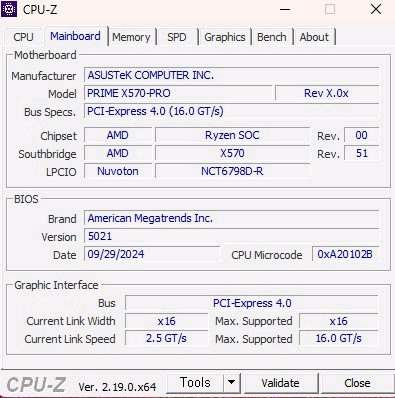Click the max supported width x16 value
Screen dimensions: 395x398
click(x=339, y=321)
